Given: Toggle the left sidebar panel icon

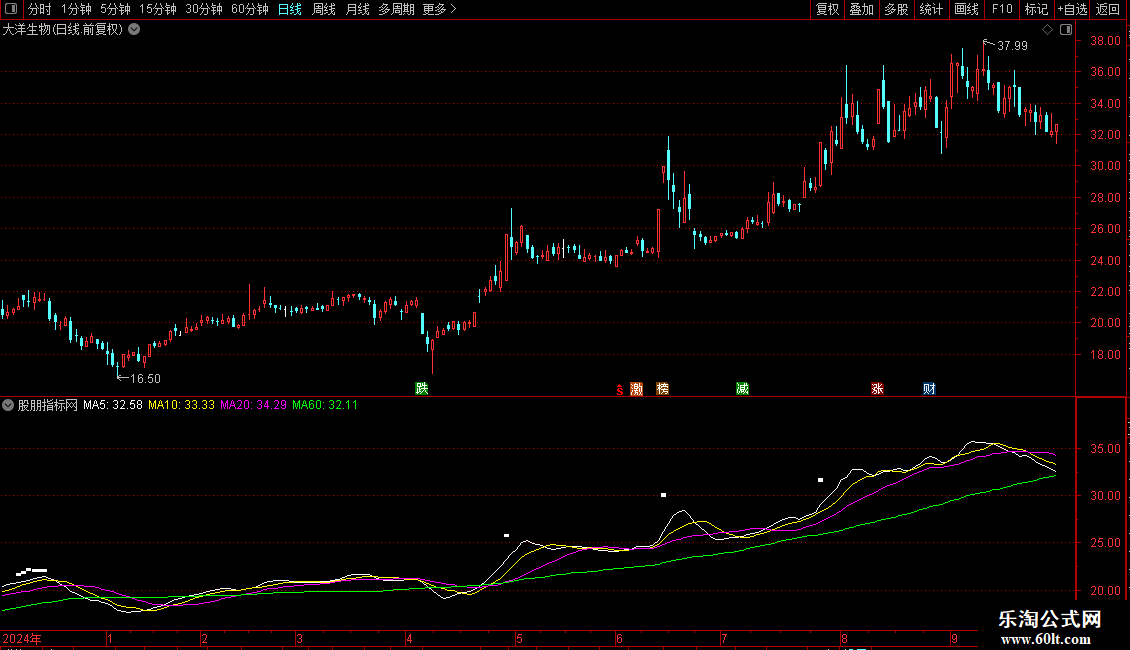Looking at the screenshot, I should click(11, 9).
